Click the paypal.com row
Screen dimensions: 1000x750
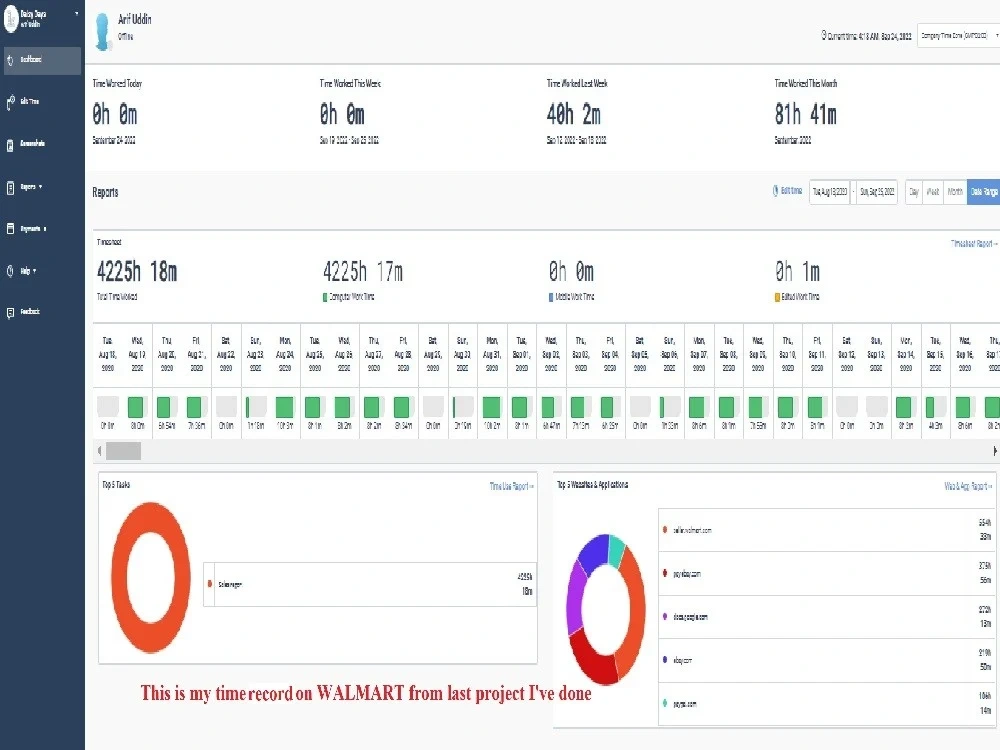[x=827, y=703]
